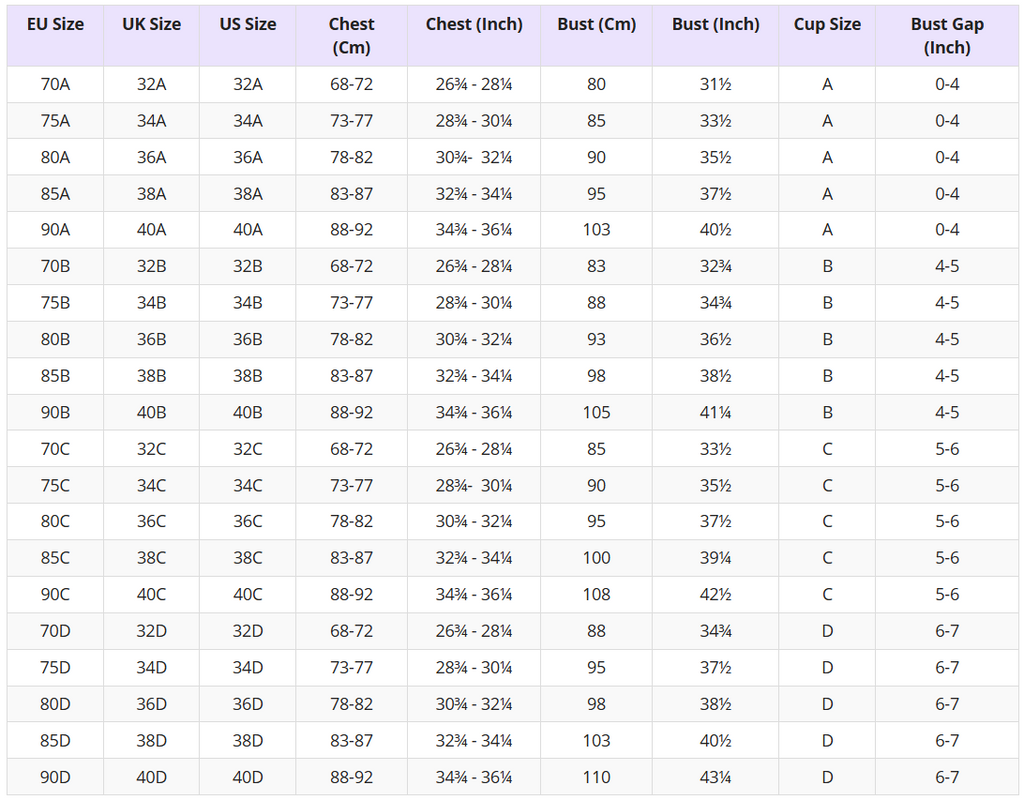Viewport: 1024px width, 800px height.
Task: Select the EU size cell "85C"
Action: pos(56,558)
